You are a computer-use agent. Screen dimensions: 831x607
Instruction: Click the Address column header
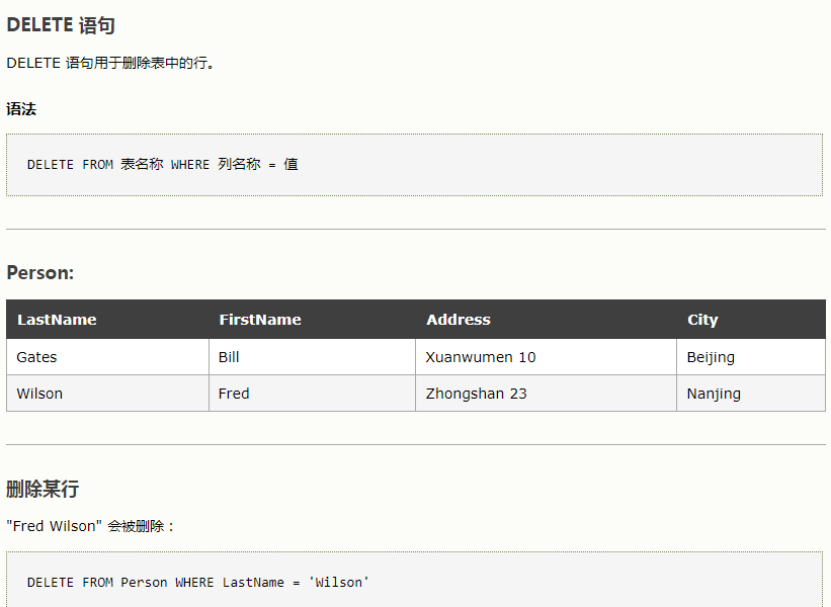[x=546, y=319]
